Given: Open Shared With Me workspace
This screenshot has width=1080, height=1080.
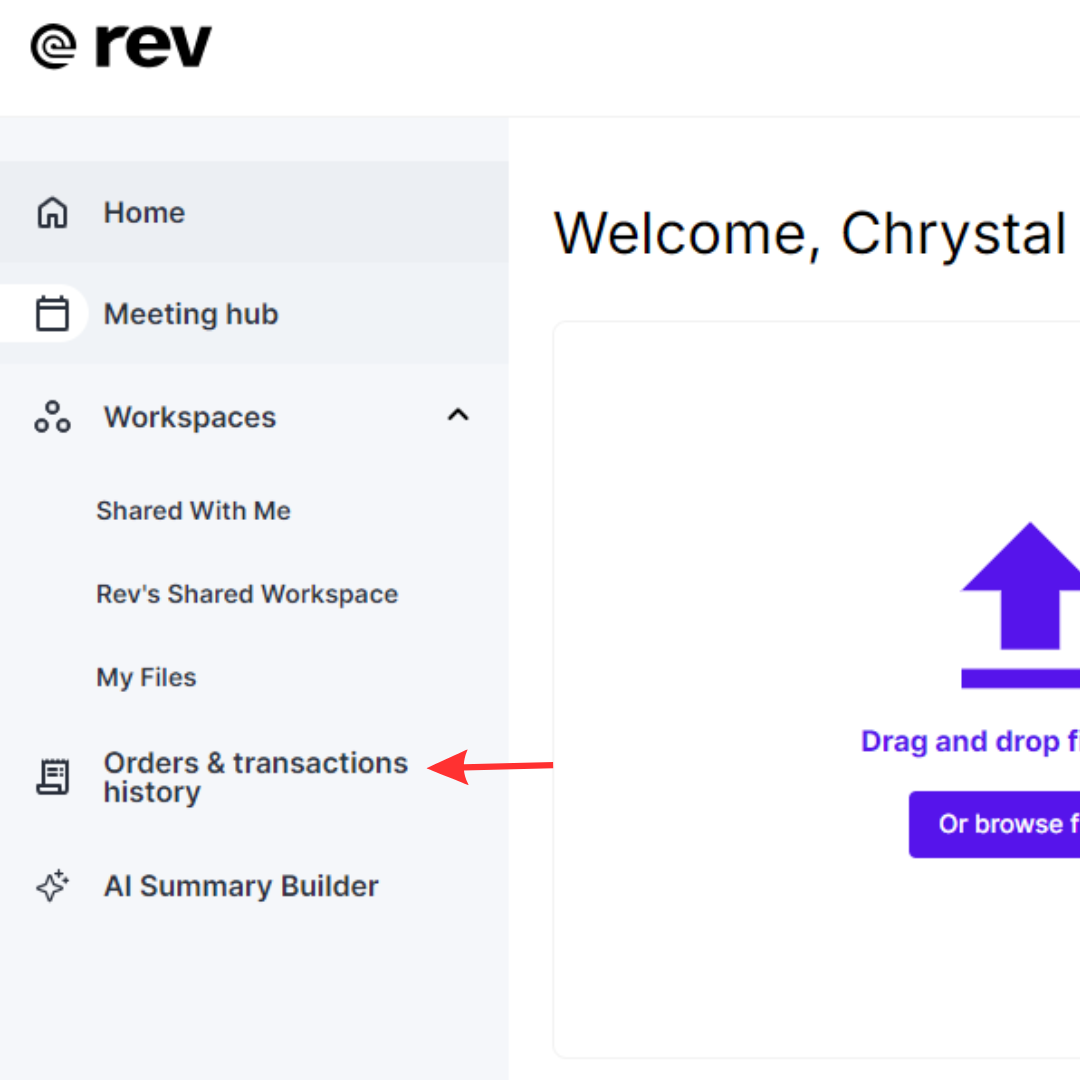Looking at the screenshot, I should point(194,511).
